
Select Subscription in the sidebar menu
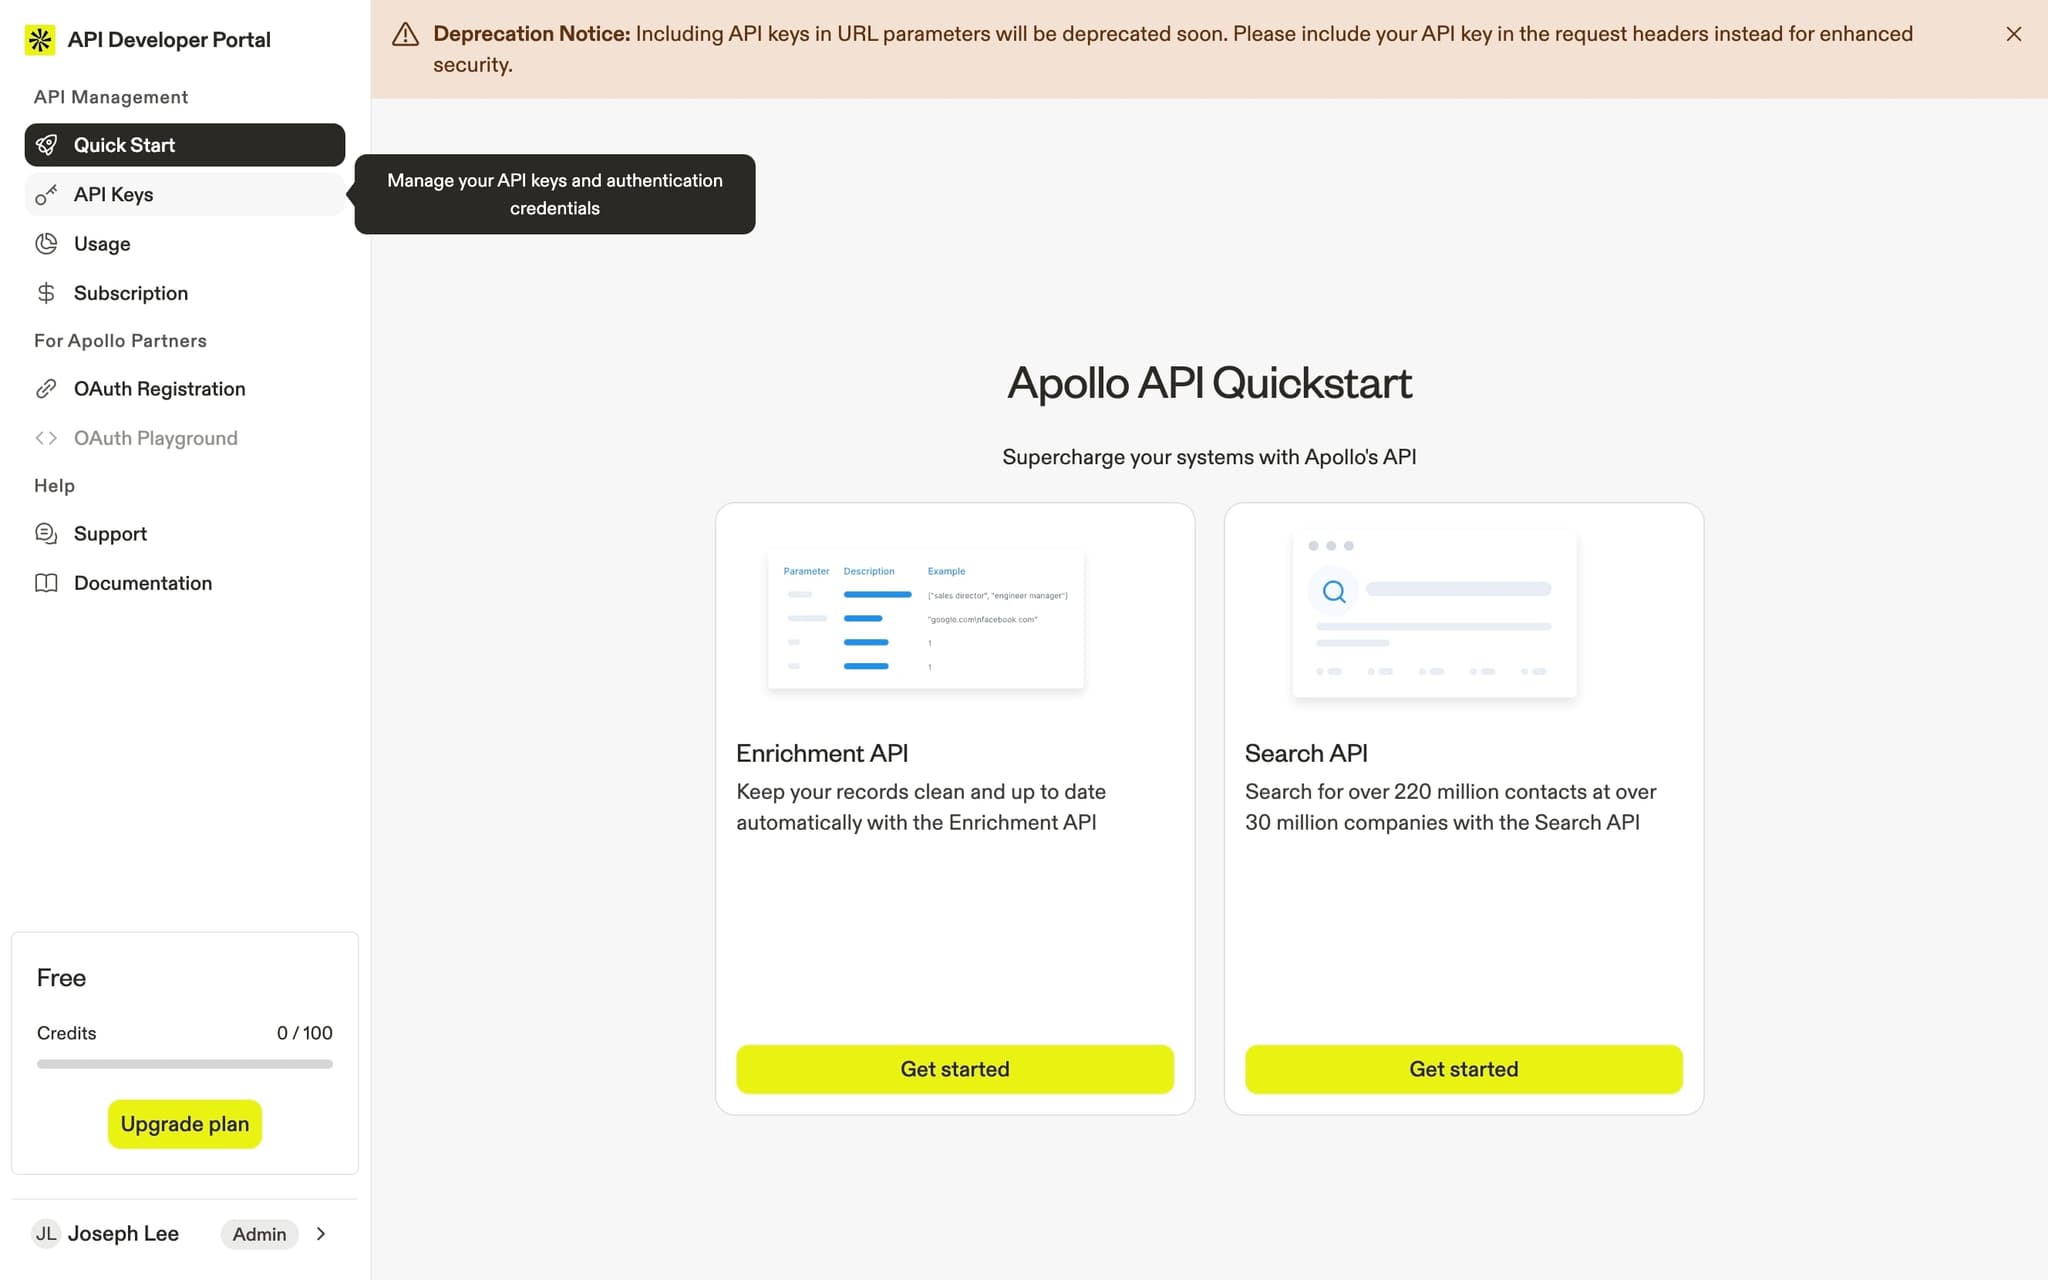[x=130, y=292]
